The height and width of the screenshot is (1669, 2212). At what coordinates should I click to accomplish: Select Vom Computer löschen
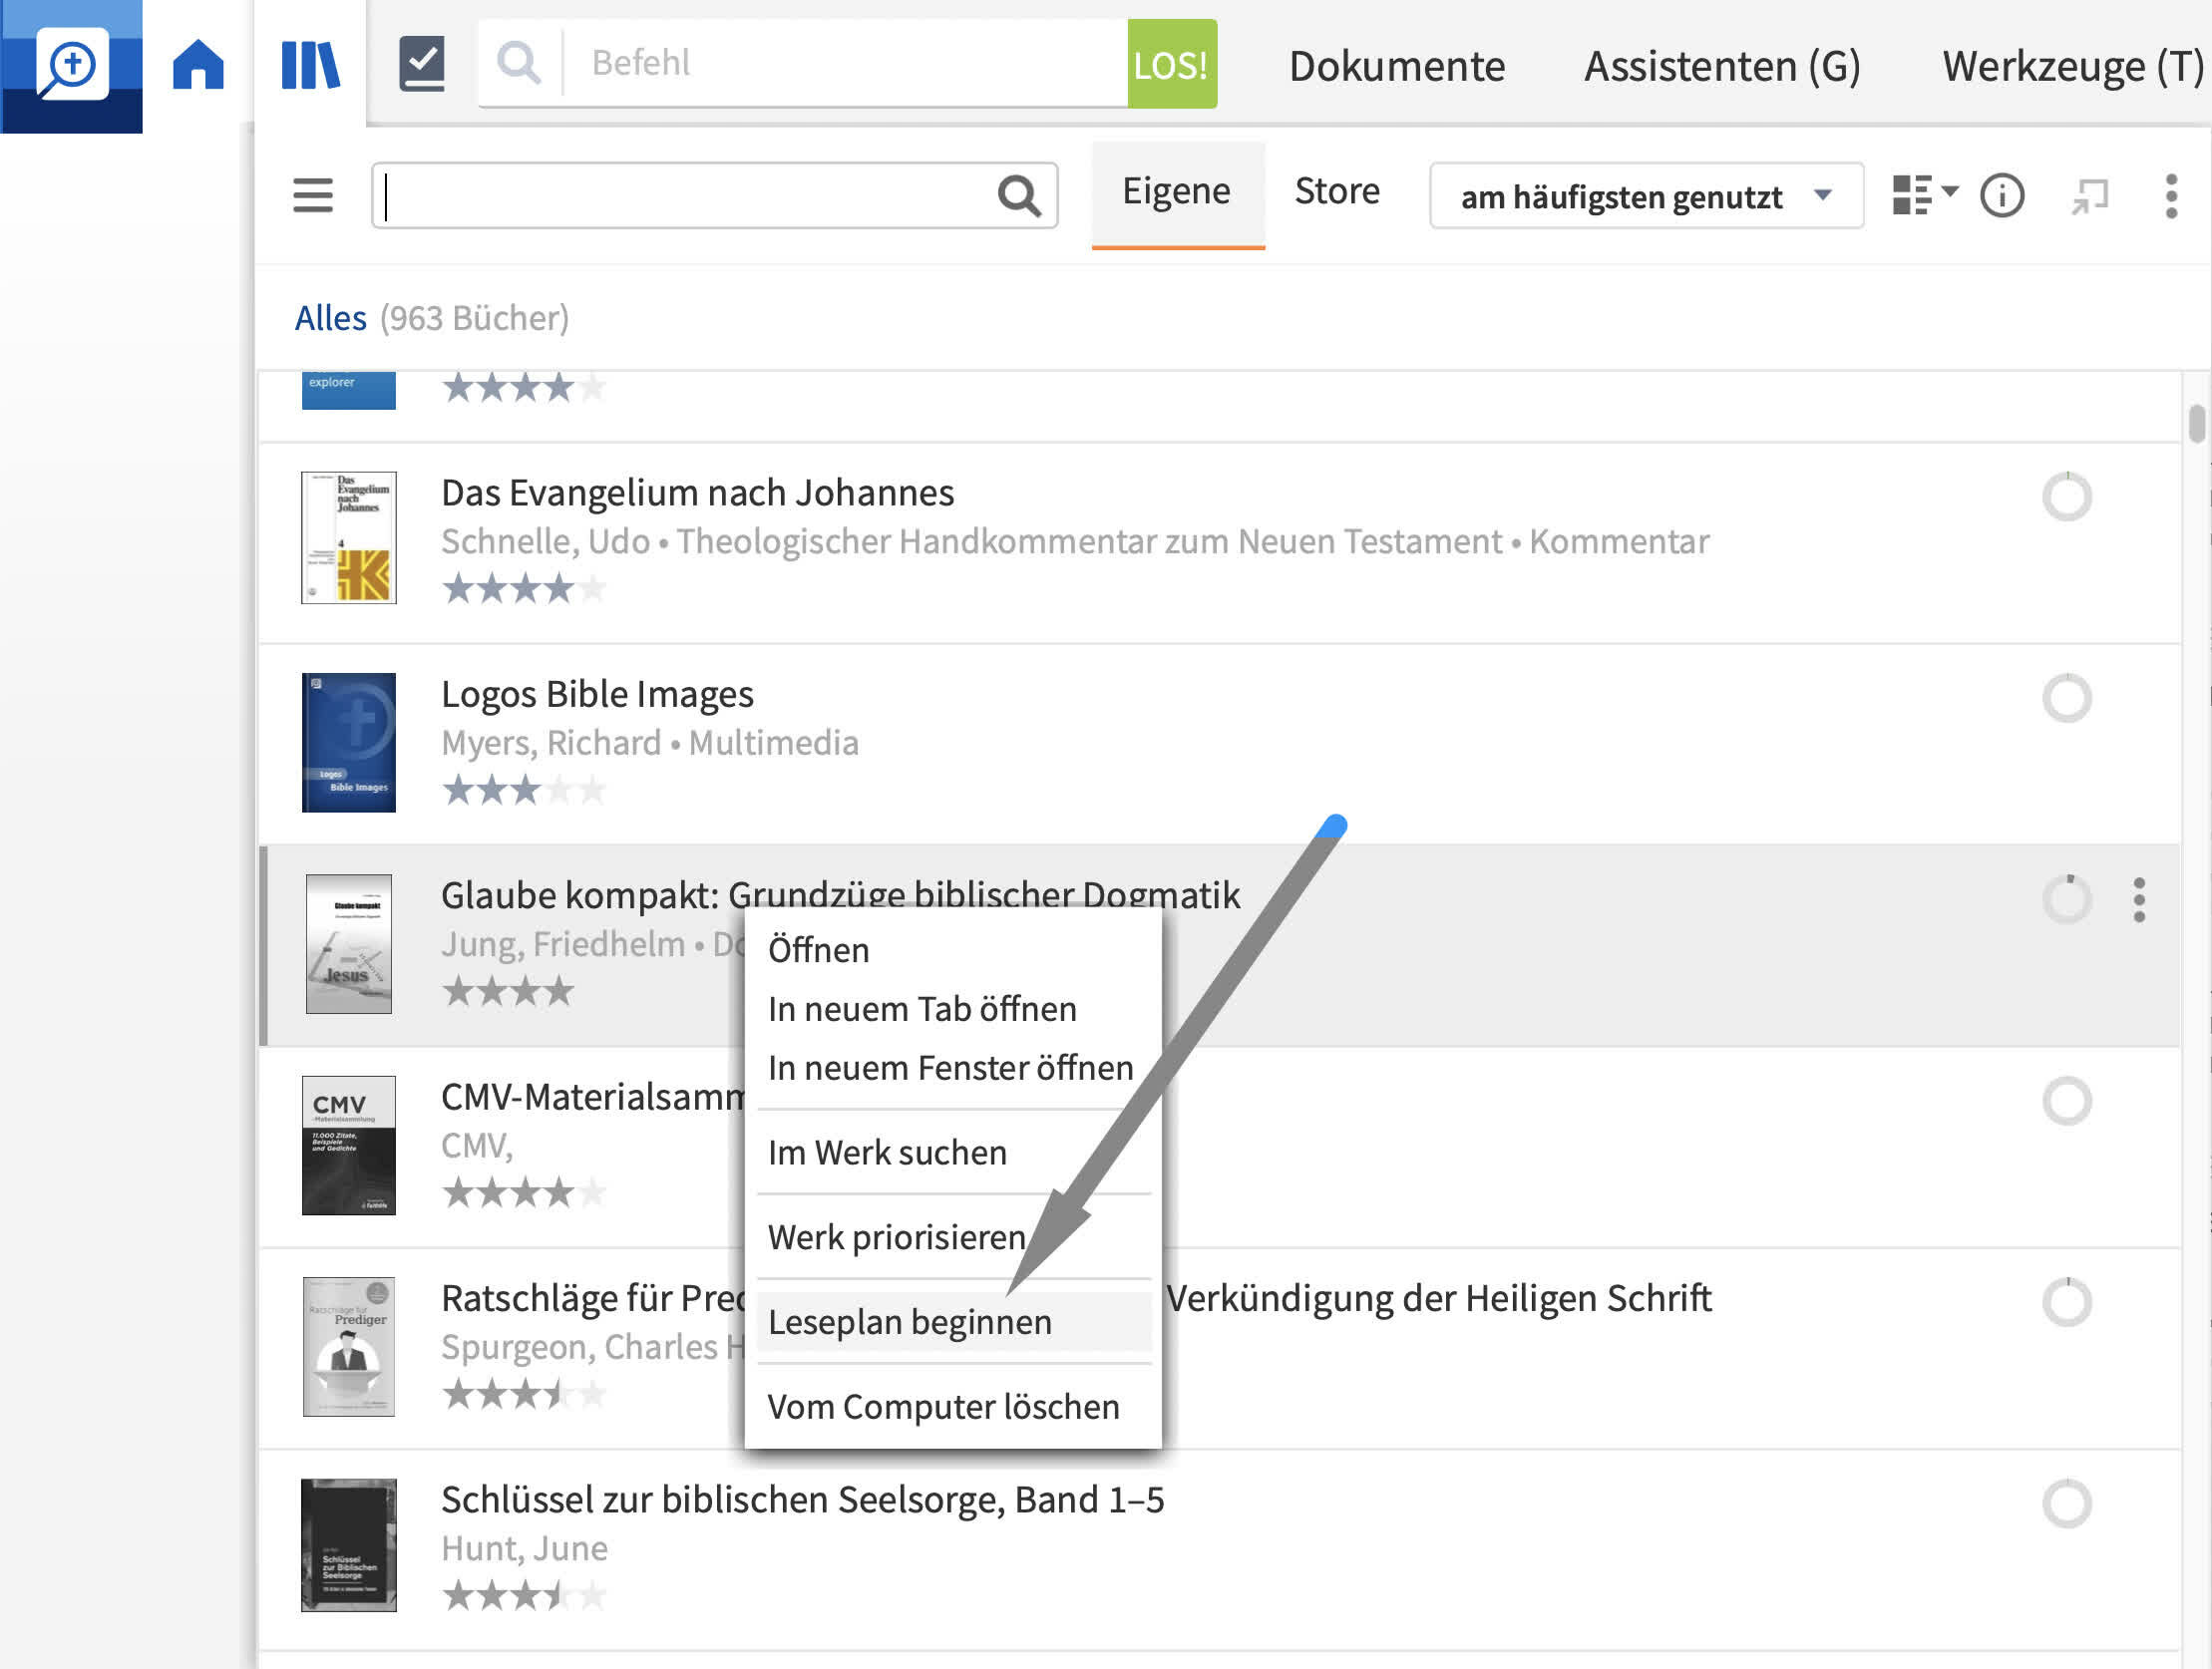[x=943, y=1407]
